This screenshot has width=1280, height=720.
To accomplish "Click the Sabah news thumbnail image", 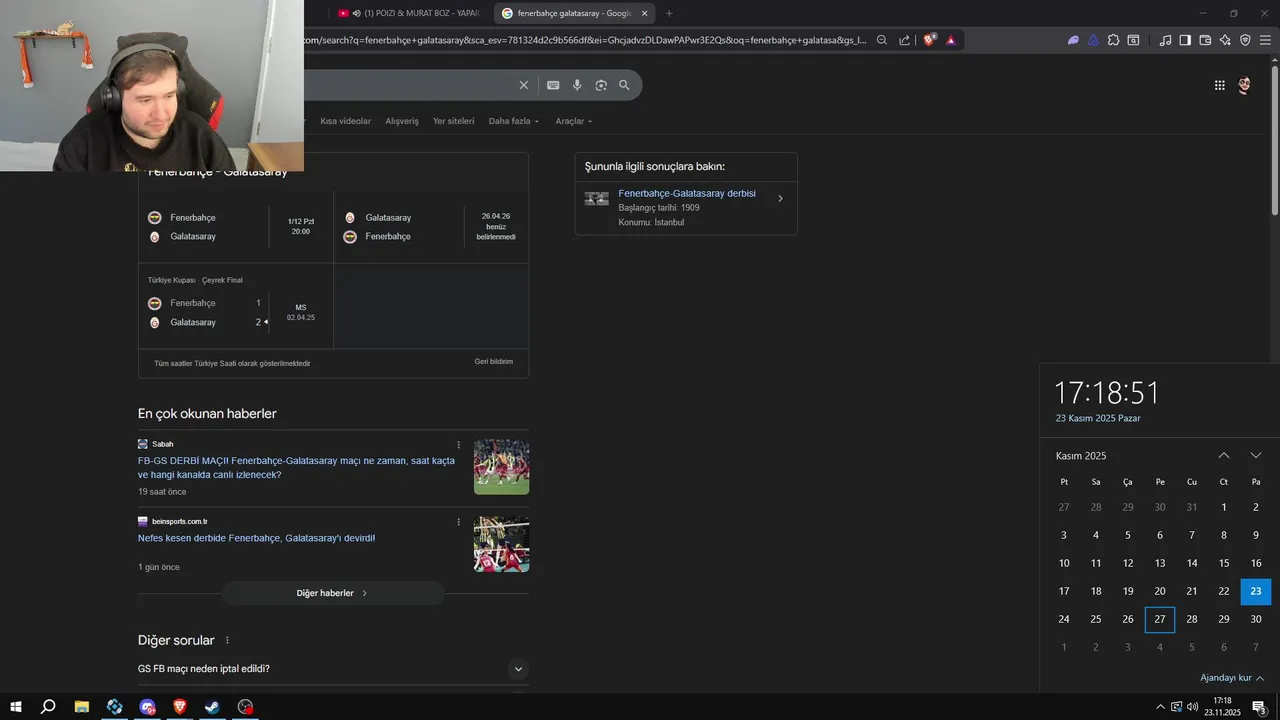I will (x=501, y=467).
